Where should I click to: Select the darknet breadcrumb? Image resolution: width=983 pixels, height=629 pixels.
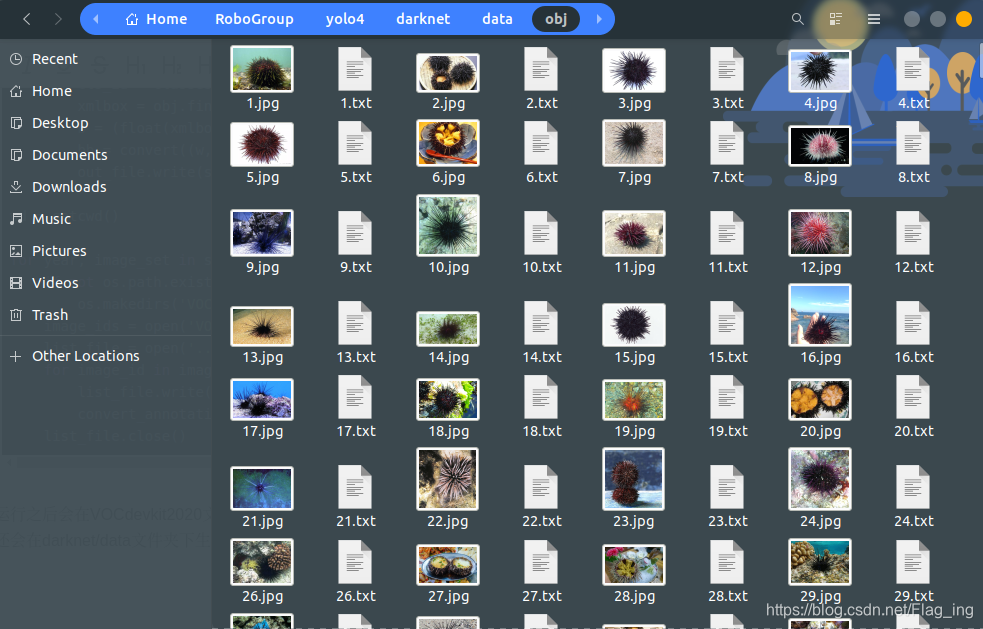(422, 18)
